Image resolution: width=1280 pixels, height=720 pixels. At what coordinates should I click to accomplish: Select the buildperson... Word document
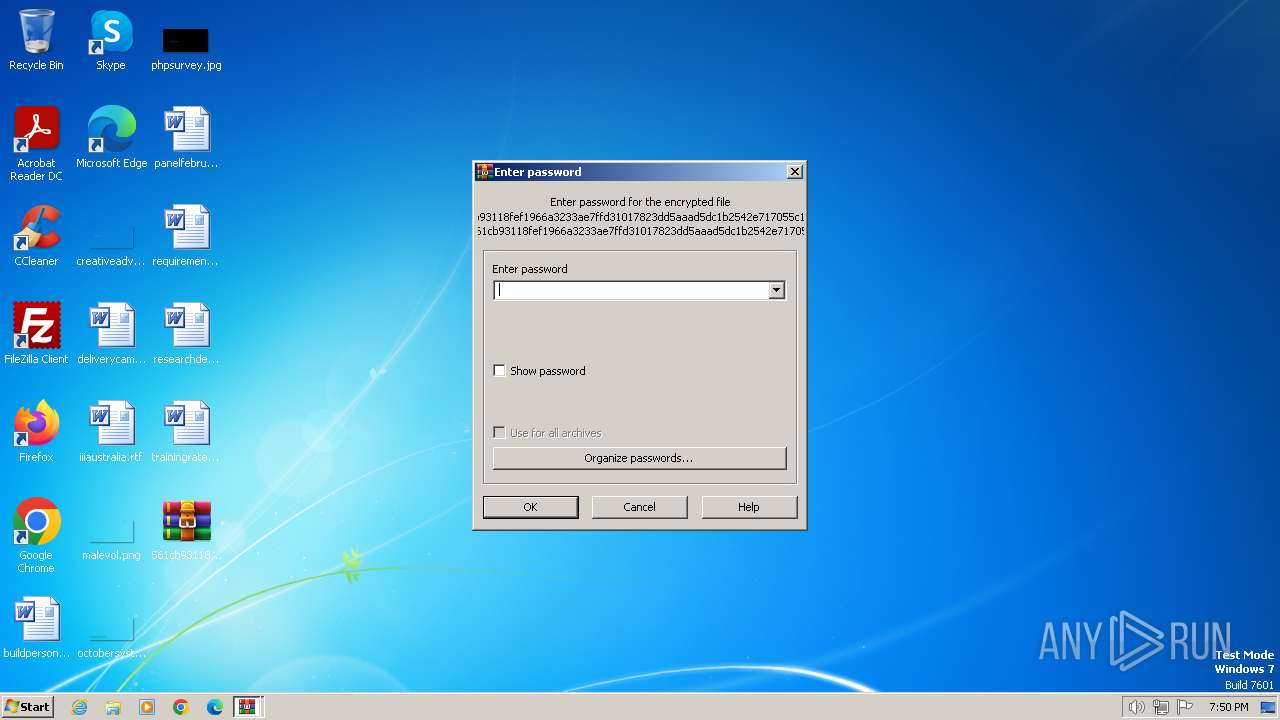click(x=36, y=628)
